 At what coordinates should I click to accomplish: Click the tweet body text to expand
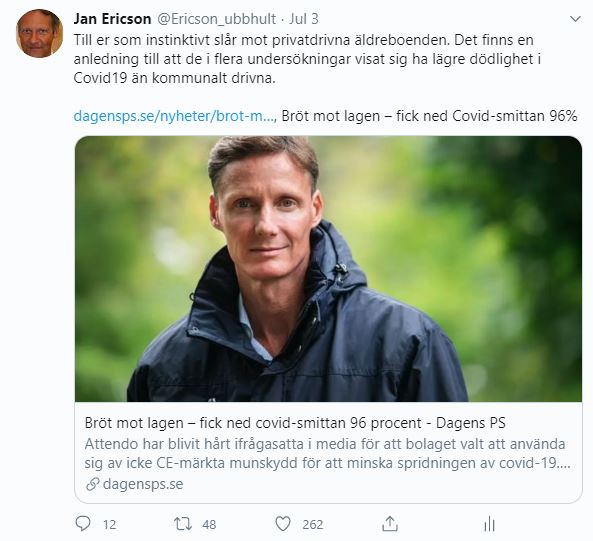tap(307, 59)
